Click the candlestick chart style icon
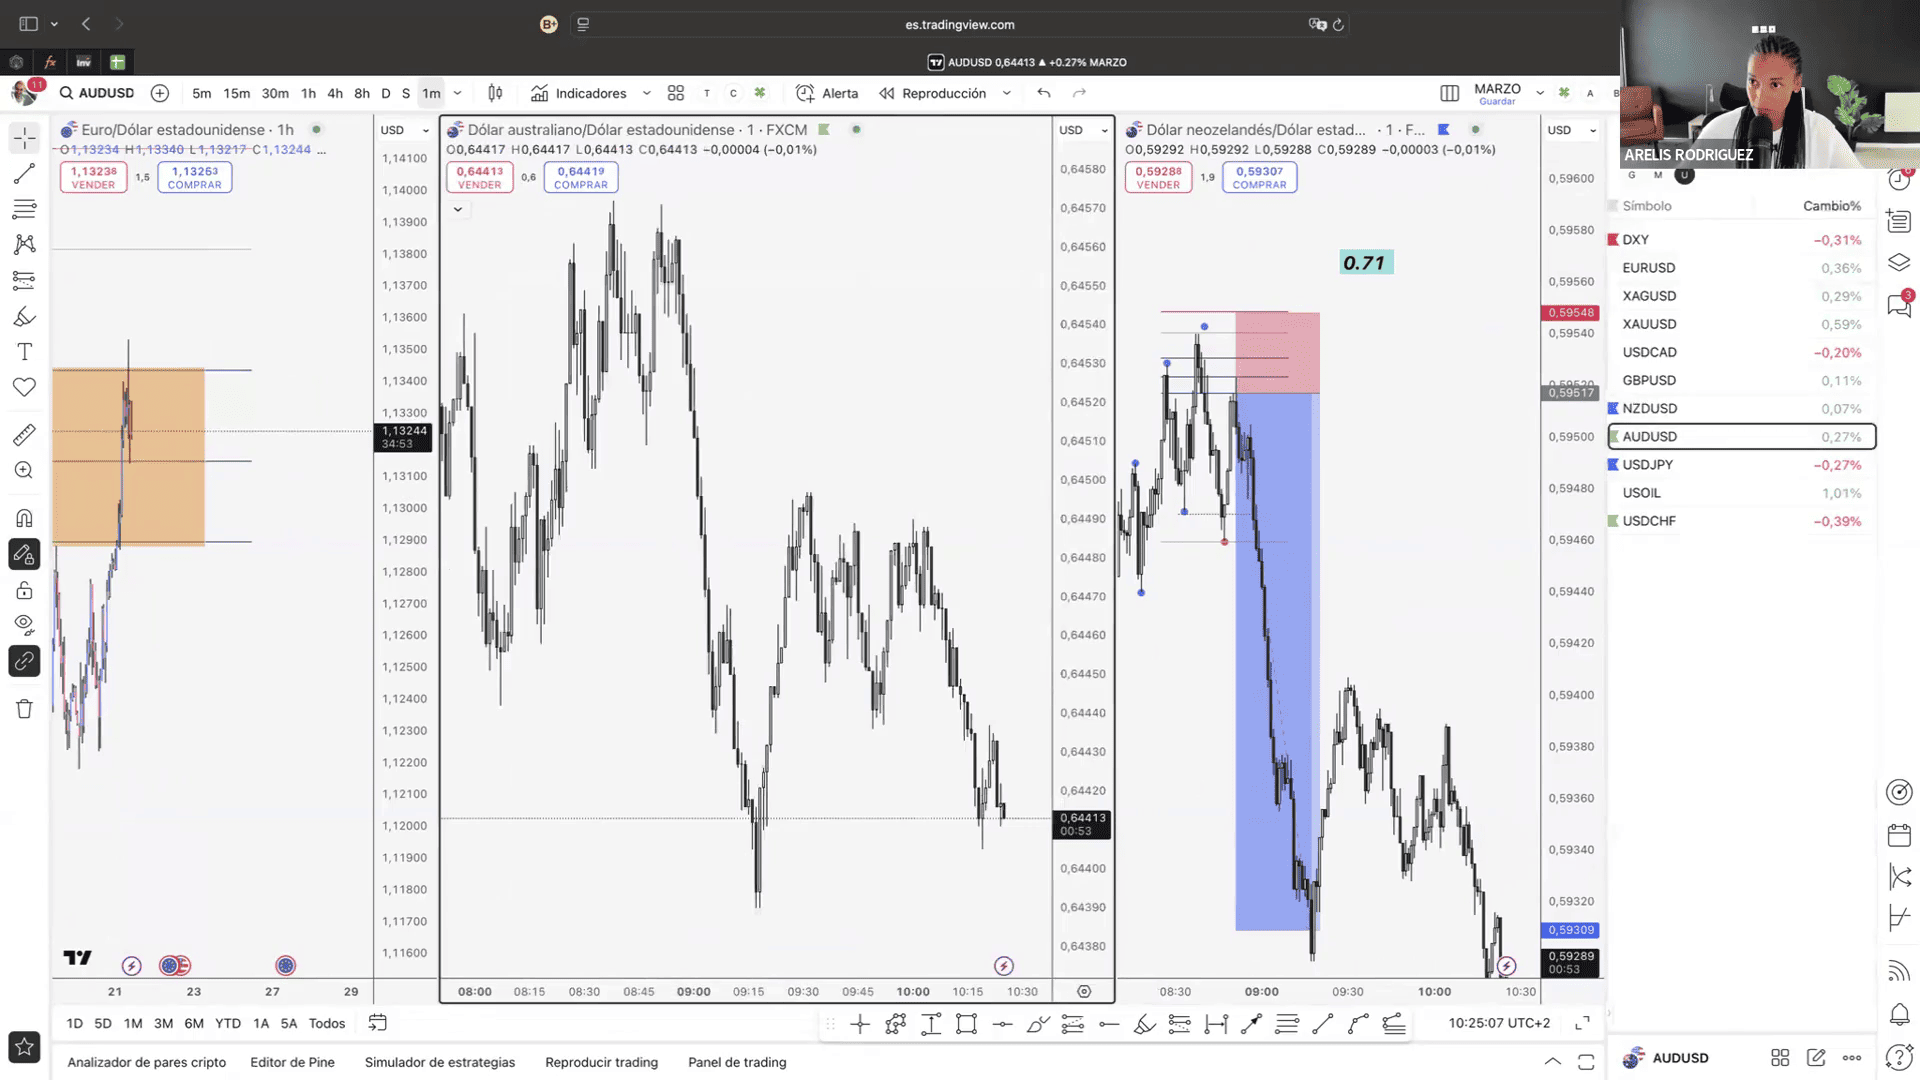This screenshot has width=1920, height=1080. [495, 93]
